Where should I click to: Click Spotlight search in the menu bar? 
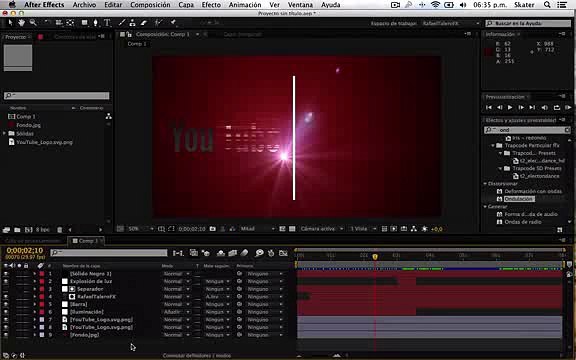click(x=547, y=5)
